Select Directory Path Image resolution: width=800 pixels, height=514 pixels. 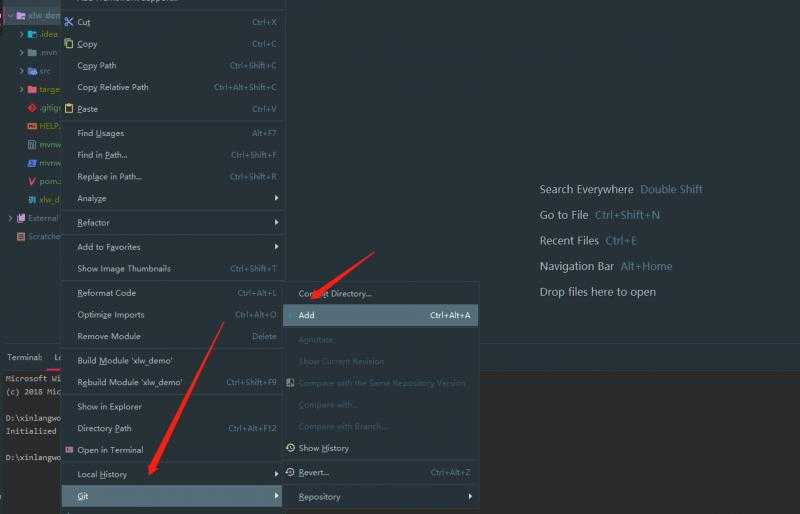pos(172,428)
